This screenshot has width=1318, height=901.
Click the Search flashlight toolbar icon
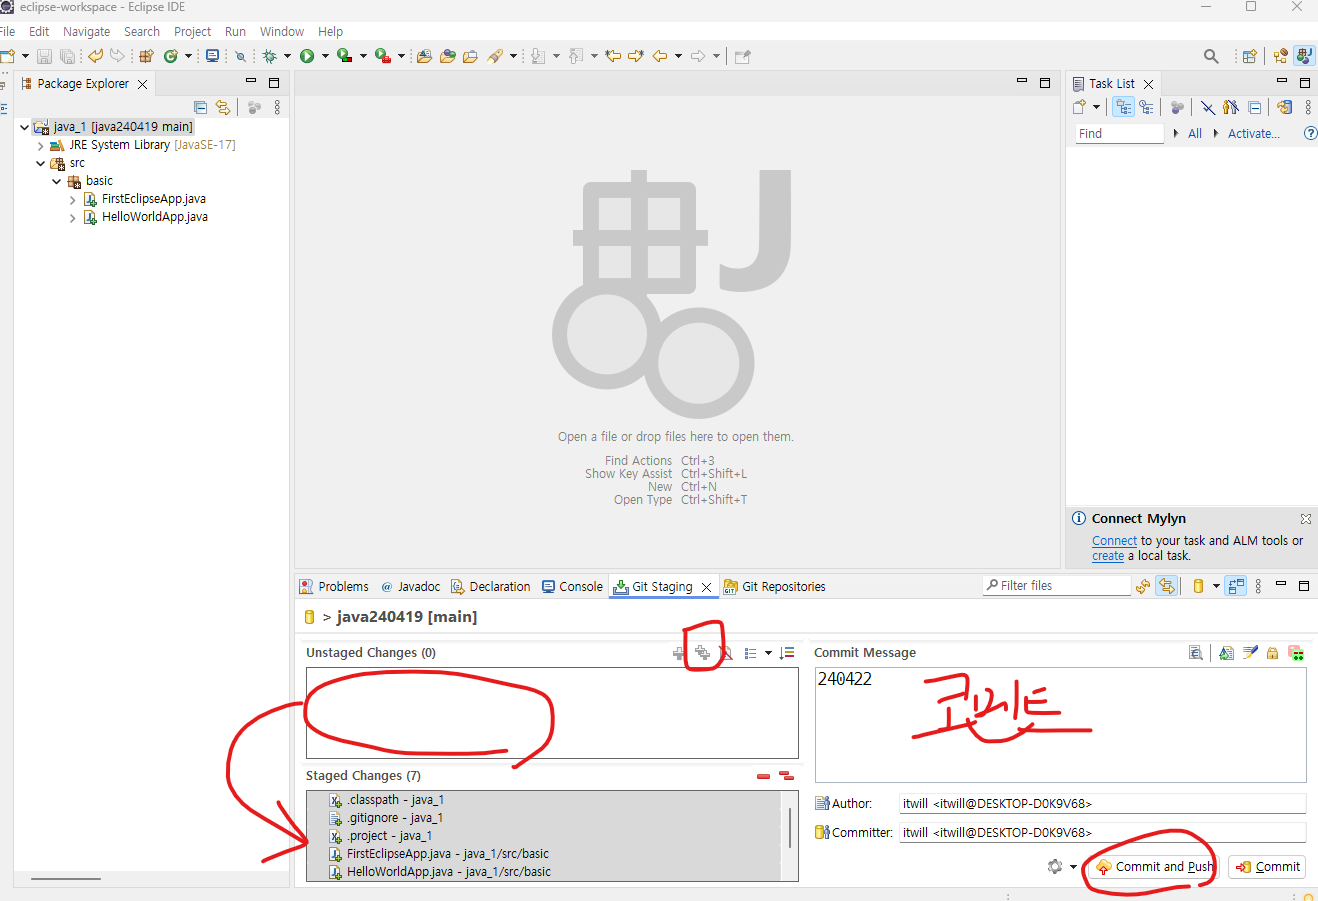click(x=495, y=56)
